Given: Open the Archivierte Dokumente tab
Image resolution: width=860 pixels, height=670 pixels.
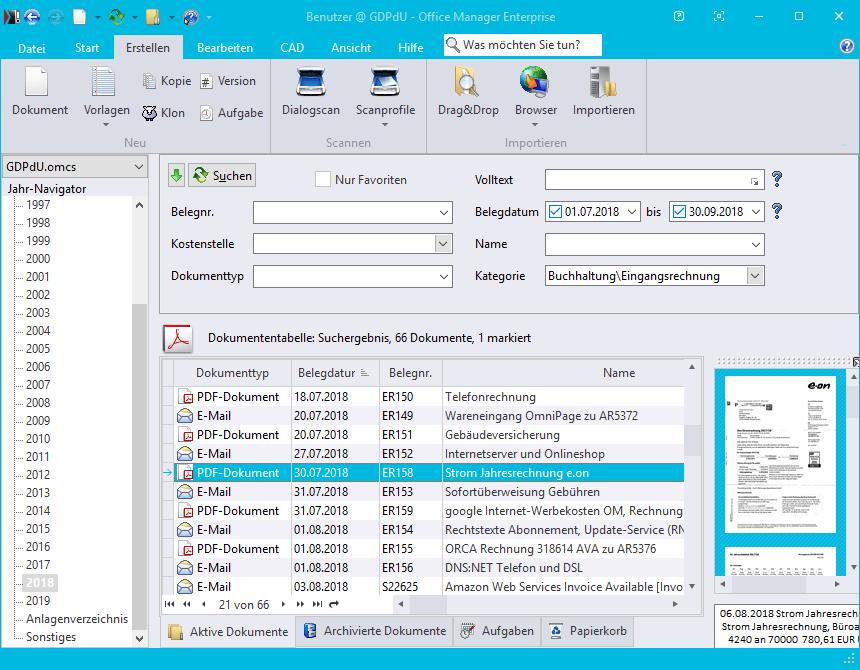Looking at the screenshot, I should pos(374,631).
